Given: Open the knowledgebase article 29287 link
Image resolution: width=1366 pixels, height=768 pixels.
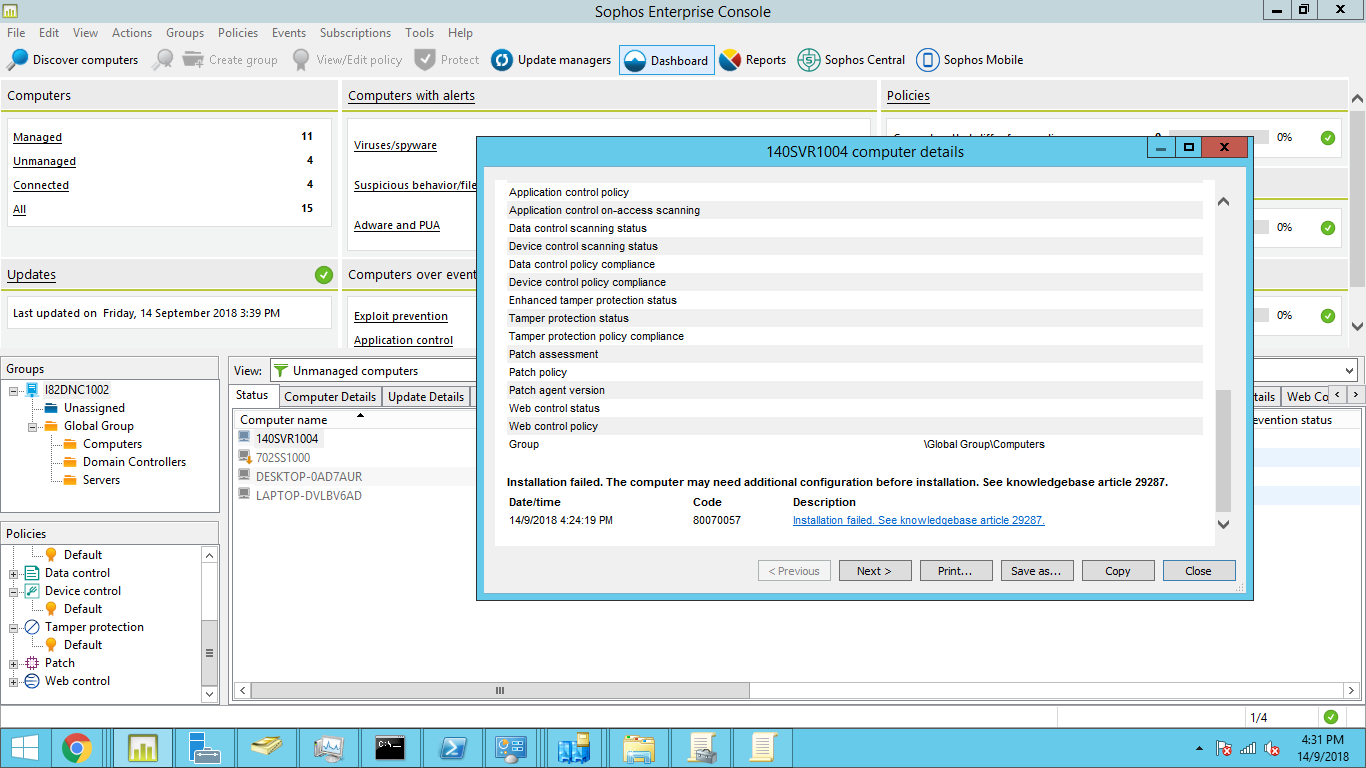Looking at the screenshot, I should click(919, 520).
